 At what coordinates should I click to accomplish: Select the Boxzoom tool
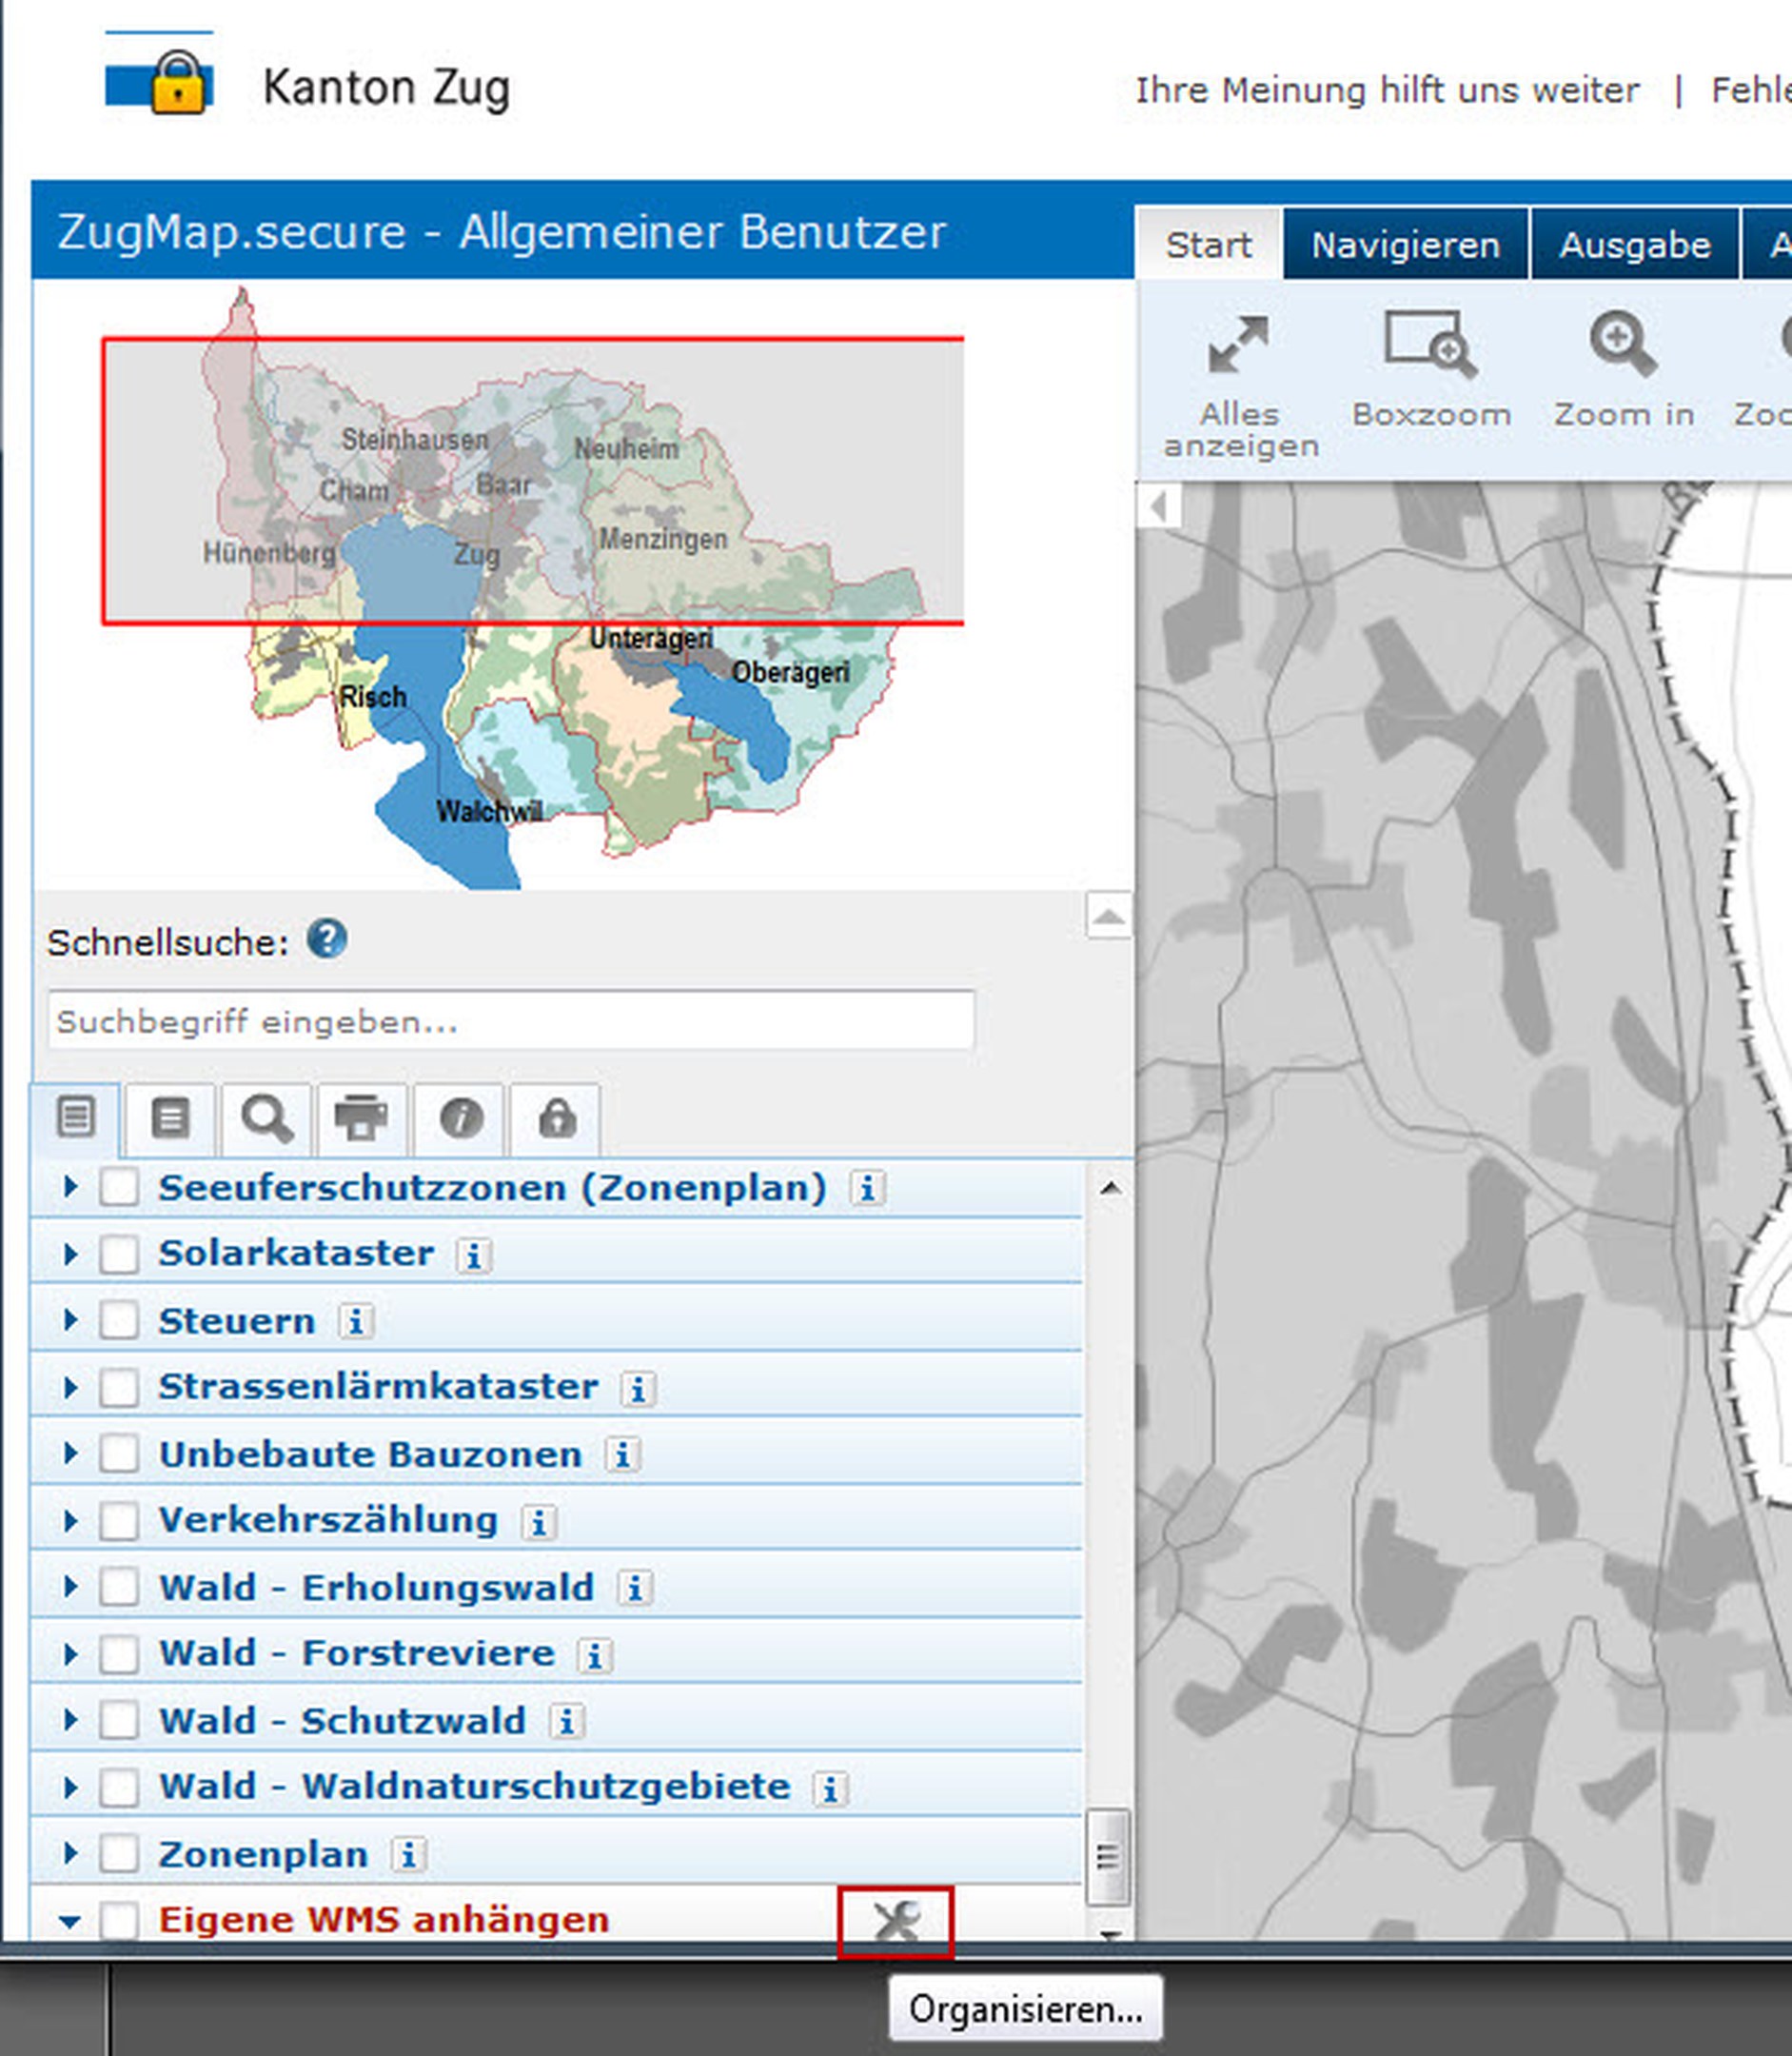point(1429,345)
